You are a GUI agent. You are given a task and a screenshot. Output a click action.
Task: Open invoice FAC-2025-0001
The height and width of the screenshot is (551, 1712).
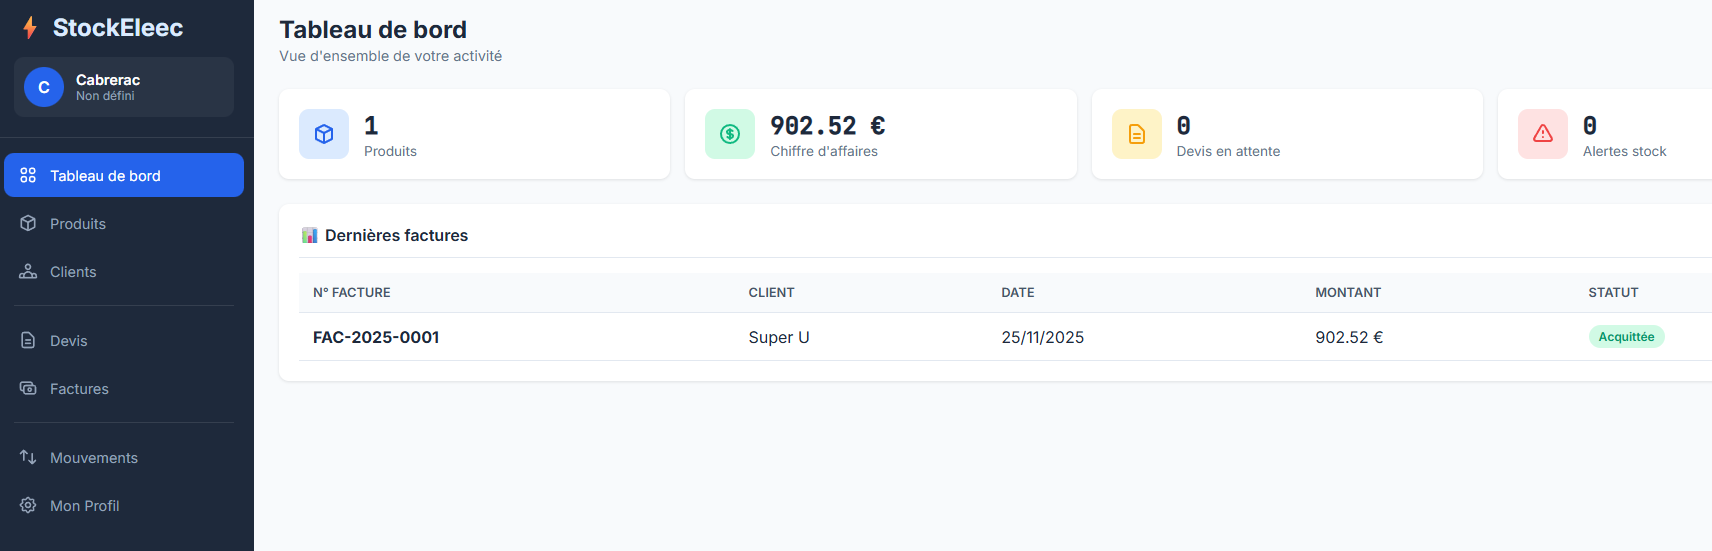(x=376, y=338)
